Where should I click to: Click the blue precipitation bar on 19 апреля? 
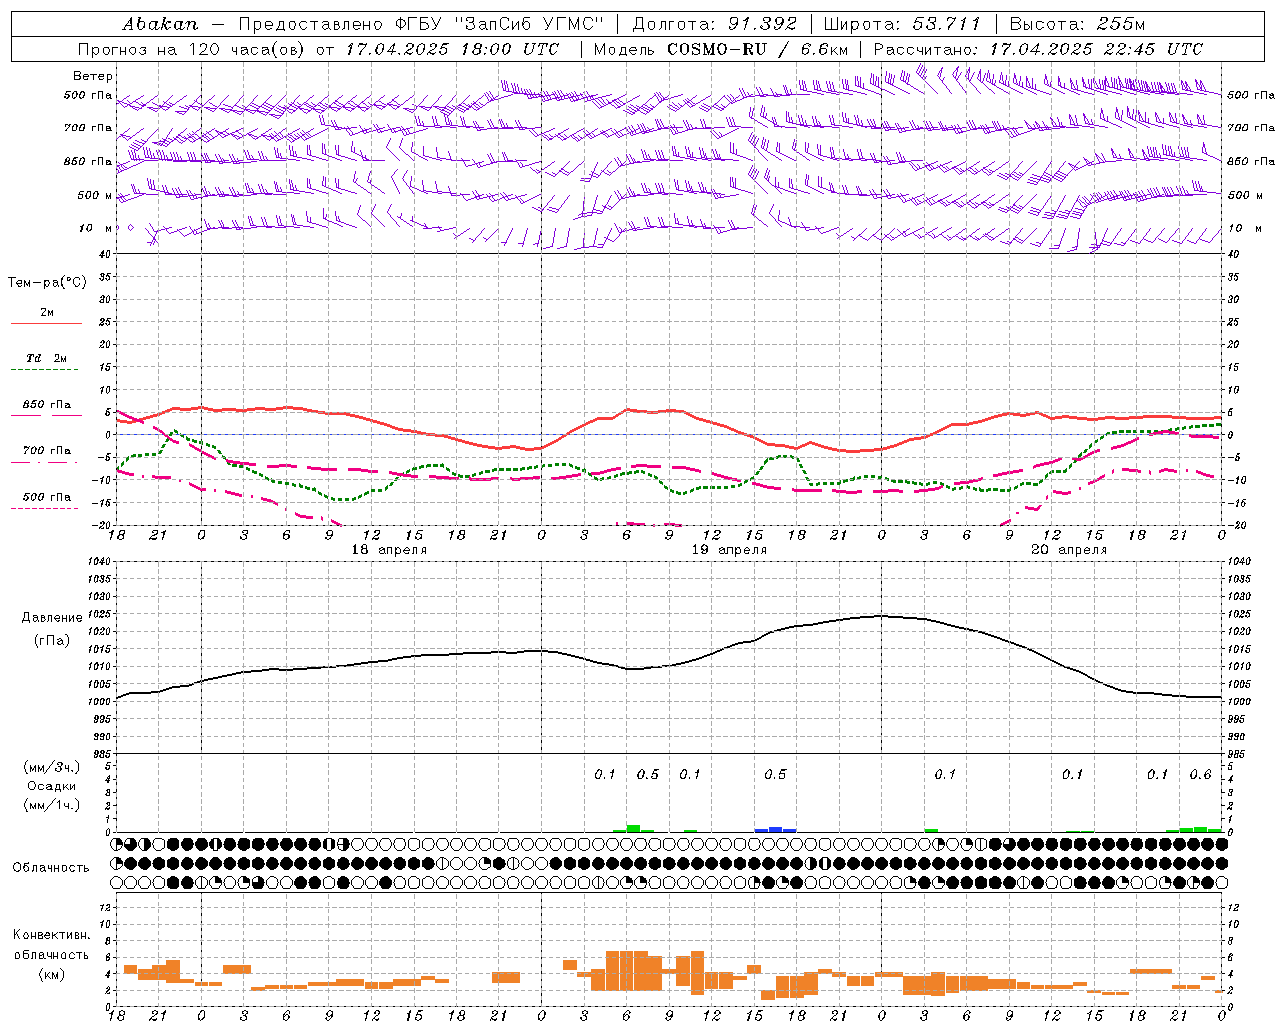tap(775, 829)
